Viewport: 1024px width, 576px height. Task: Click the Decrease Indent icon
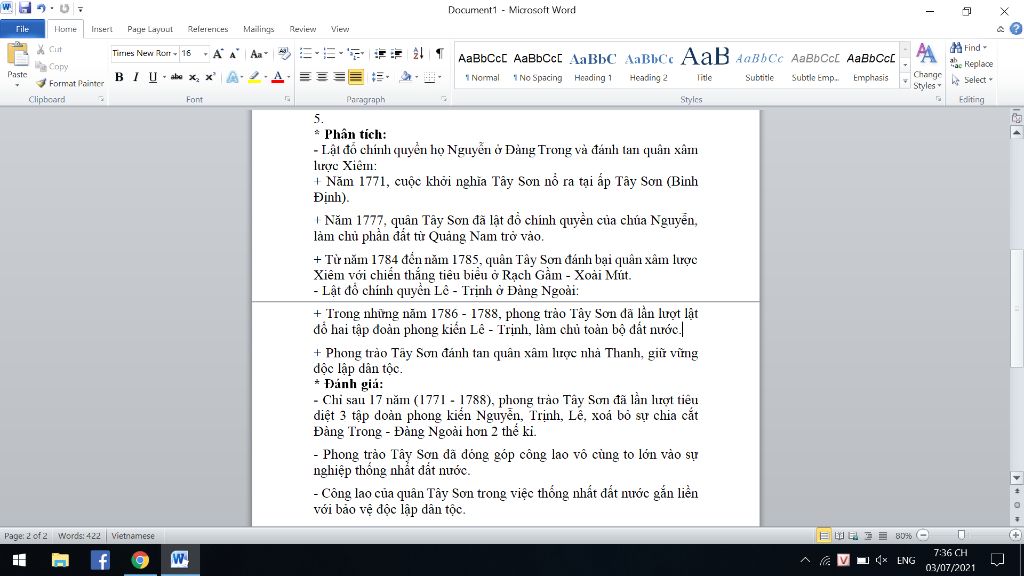click(380, 54)
